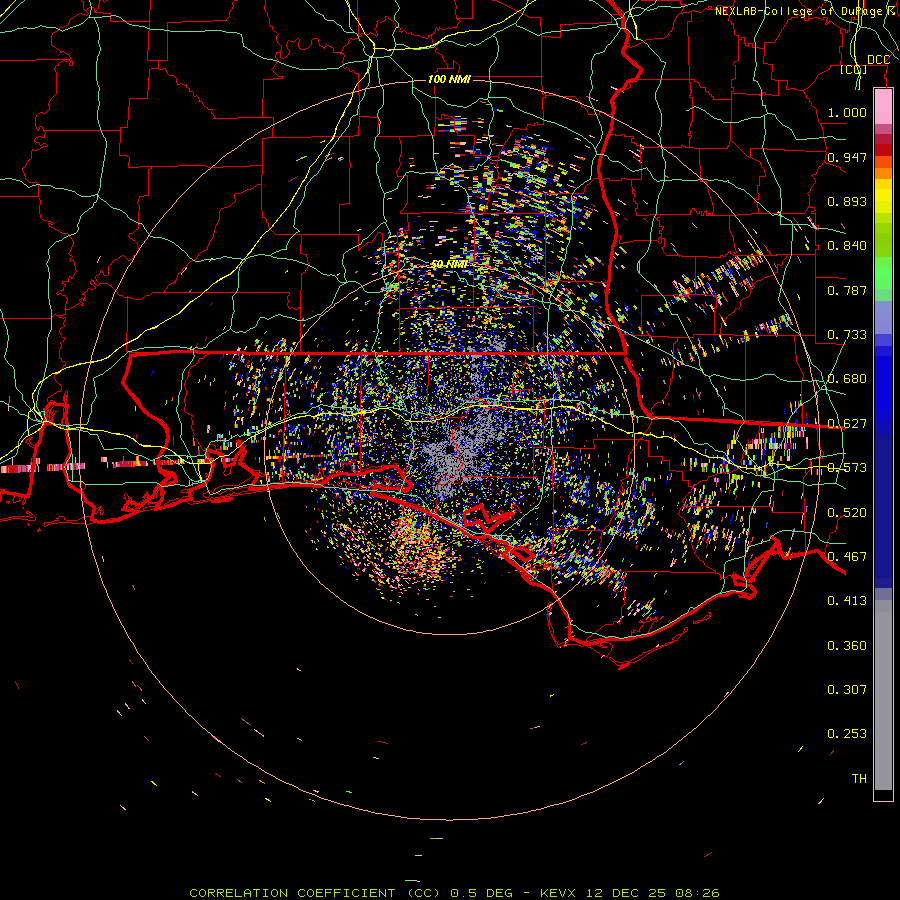Click the 0.520 scale value
This screenshot has width=900, height=900.
847,513
